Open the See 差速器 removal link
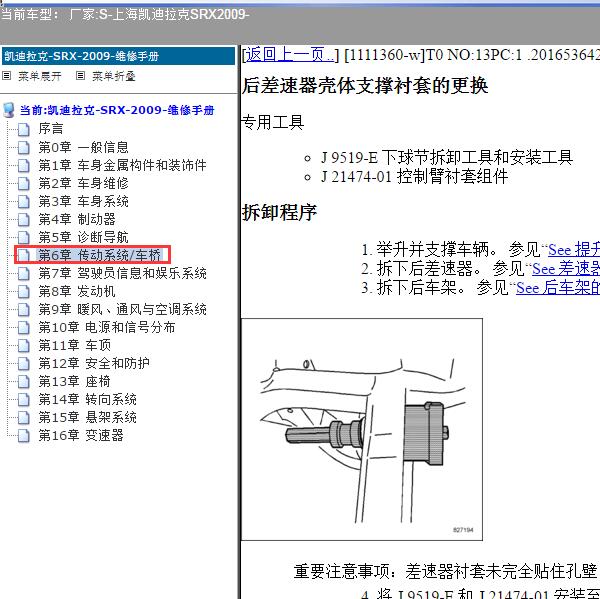 point(566,269)
